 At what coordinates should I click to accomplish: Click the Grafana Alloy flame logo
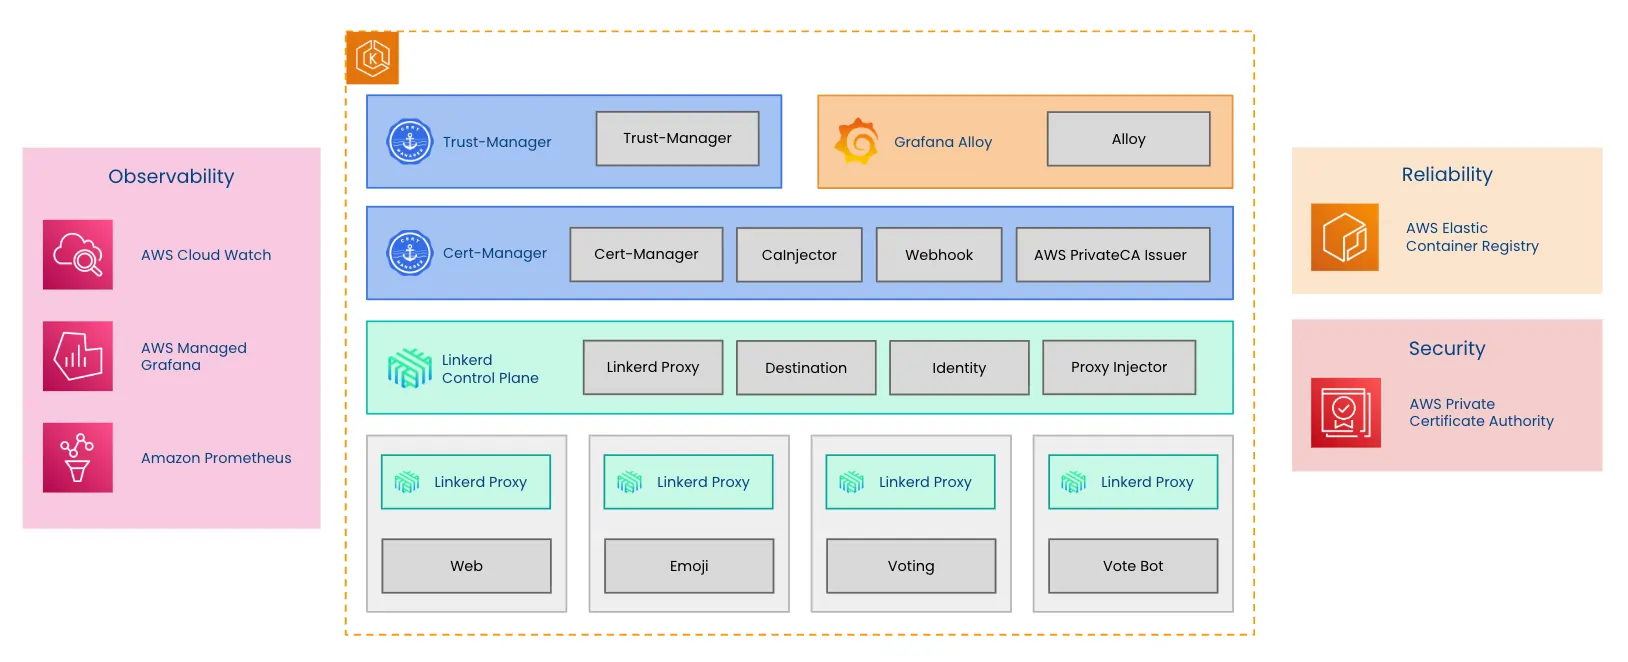pyautogui.click(x=857, y=141)
